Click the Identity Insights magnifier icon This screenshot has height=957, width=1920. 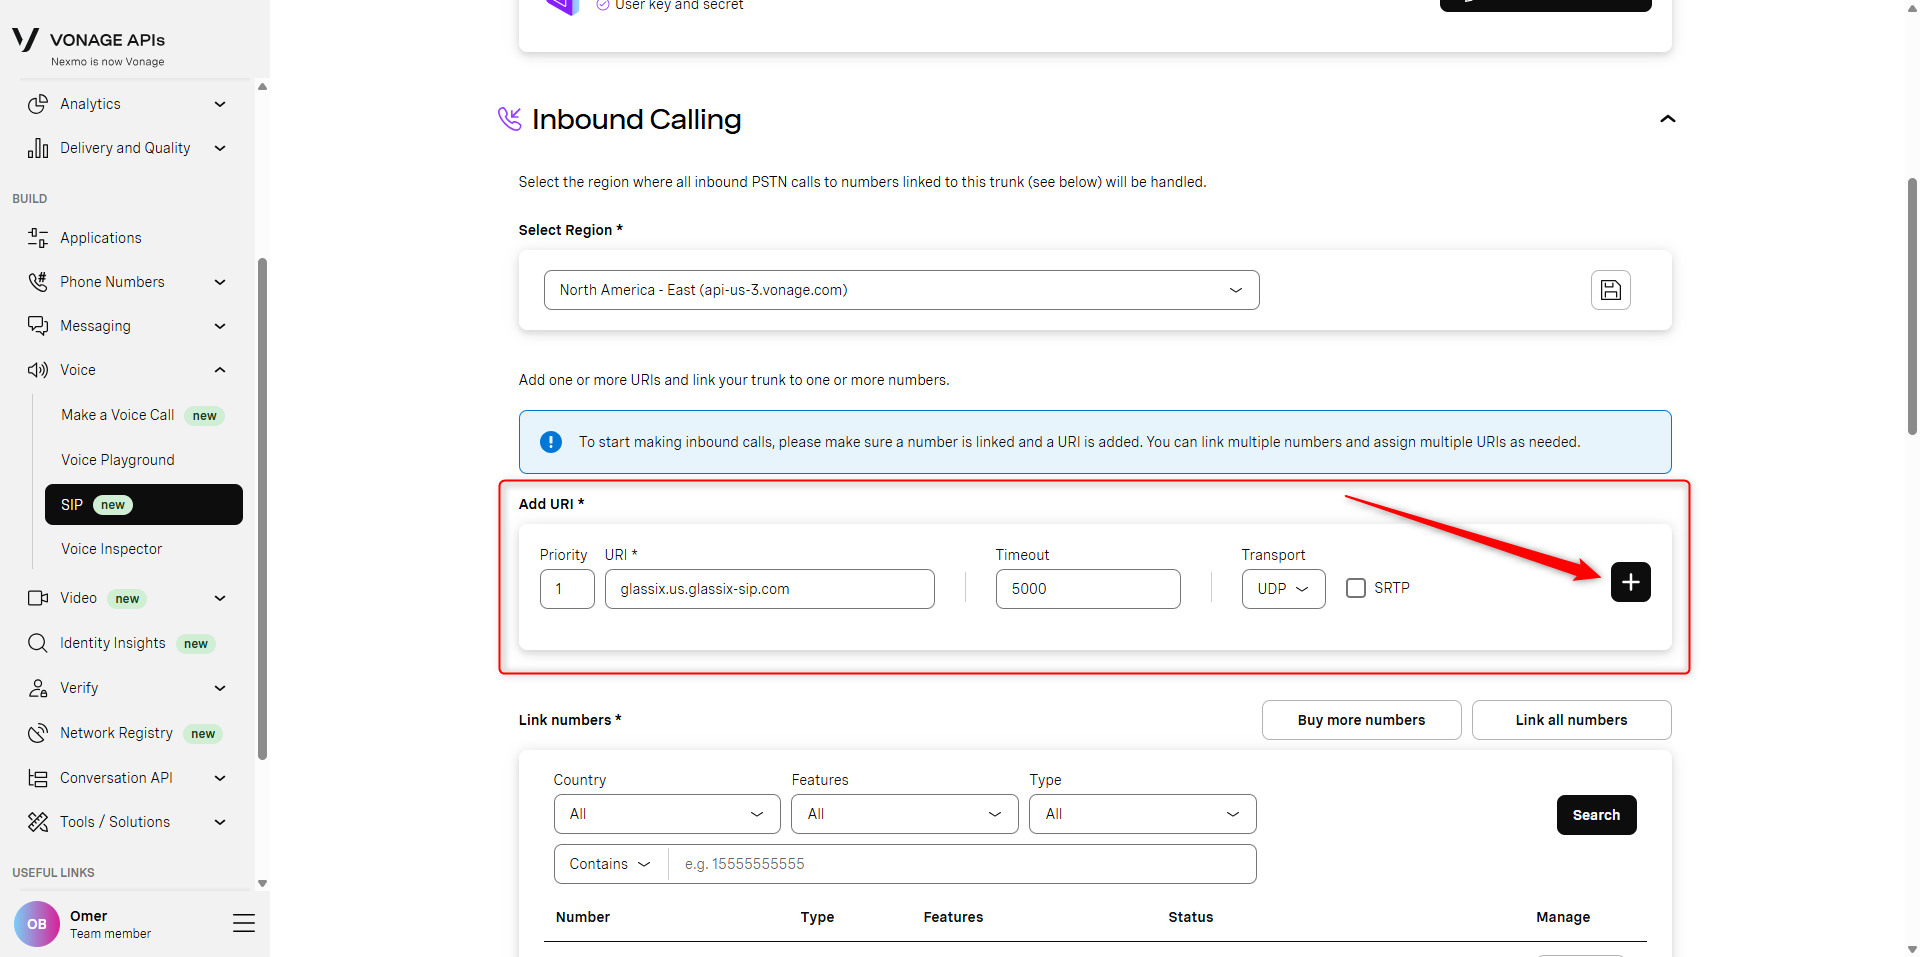38,643
